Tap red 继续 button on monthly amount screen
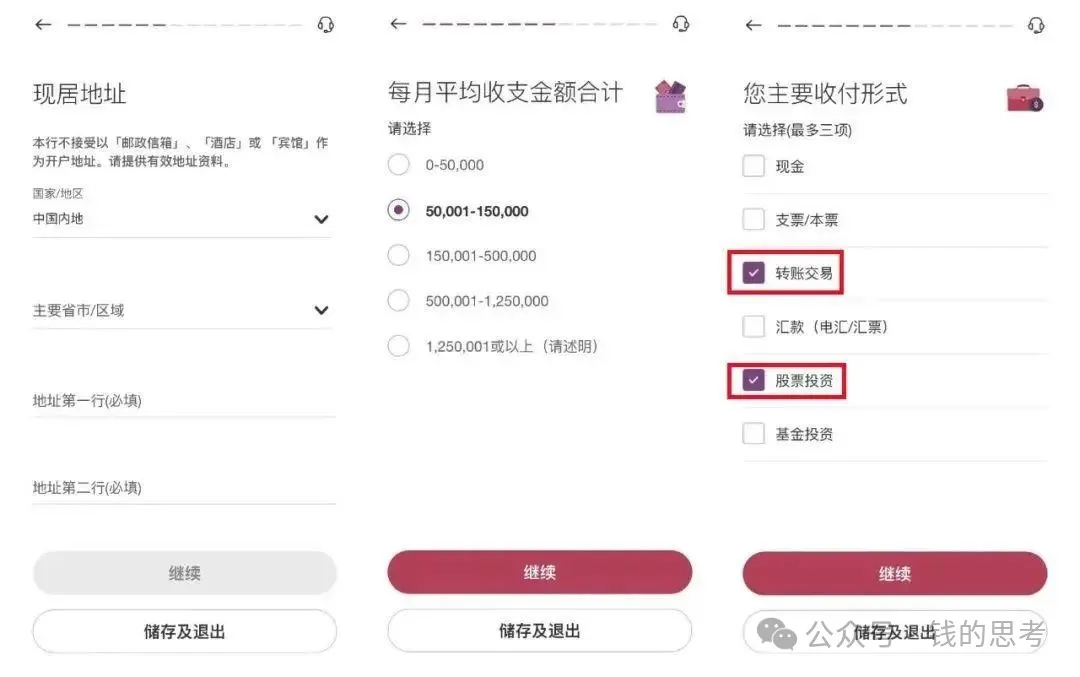The width and height of the screenshot is (1080, 677). [x=539, y=572]
